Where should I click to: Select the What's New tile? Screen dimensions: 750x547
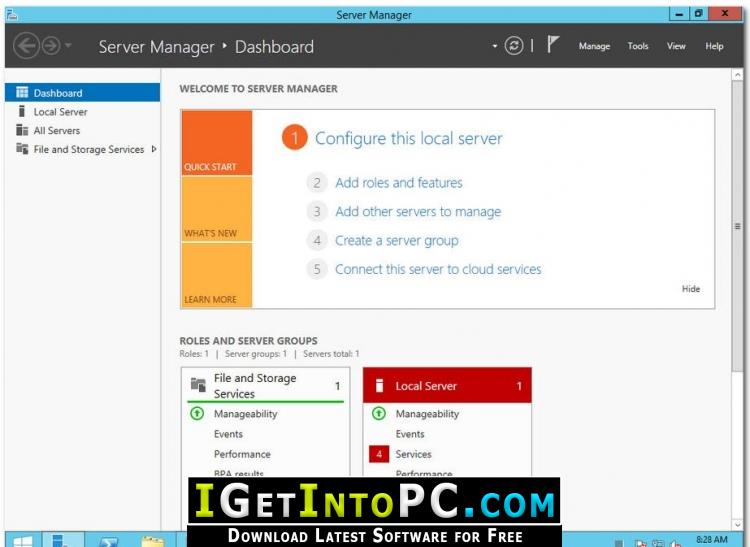click(x=217, y=209)
